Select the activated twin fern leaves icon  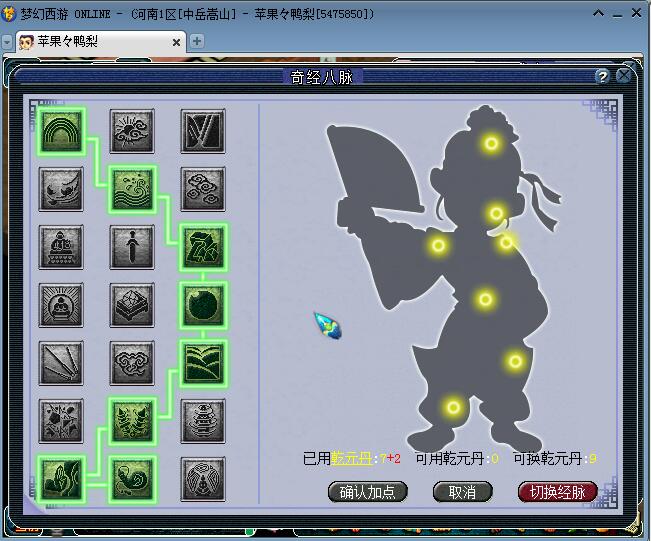[132, 421]
